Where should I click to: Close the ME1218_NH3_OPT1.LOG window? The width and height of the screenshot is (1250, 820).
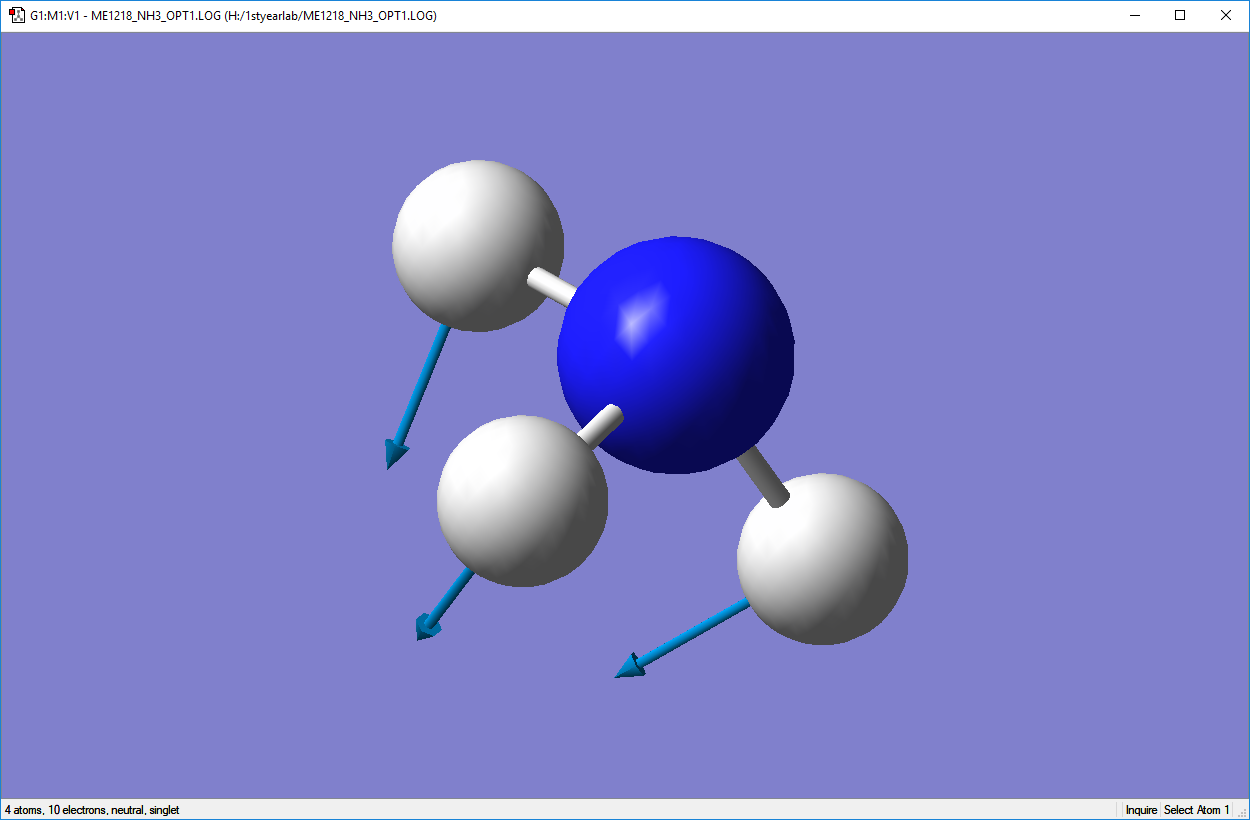point(1226,16)
